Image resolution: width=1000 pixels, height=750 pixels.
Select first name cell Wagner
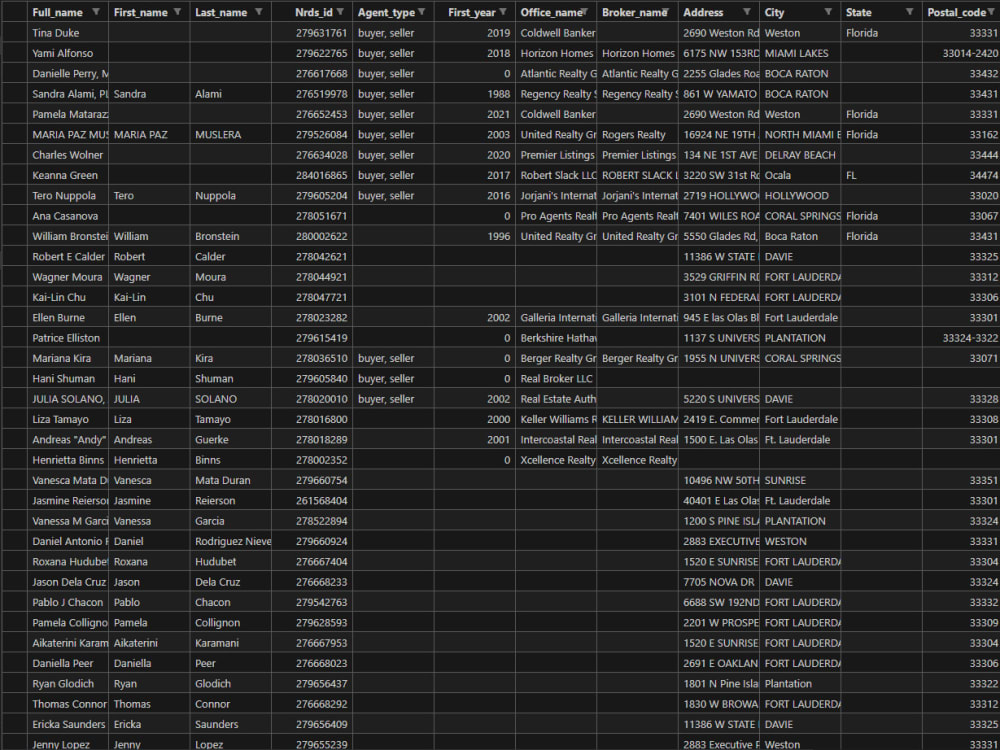point(149,277)
